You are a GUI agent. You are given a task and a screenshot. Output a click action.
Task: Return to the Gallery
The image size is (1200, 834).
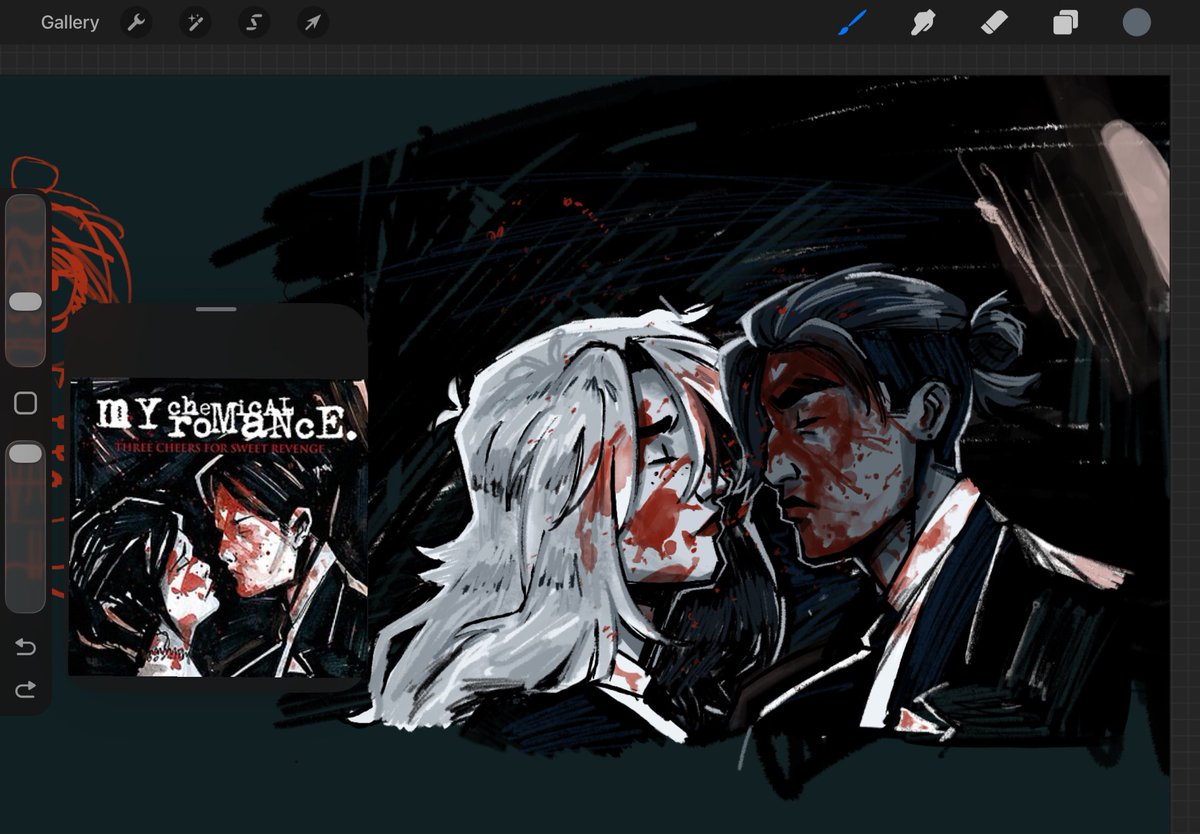point(69,22)
